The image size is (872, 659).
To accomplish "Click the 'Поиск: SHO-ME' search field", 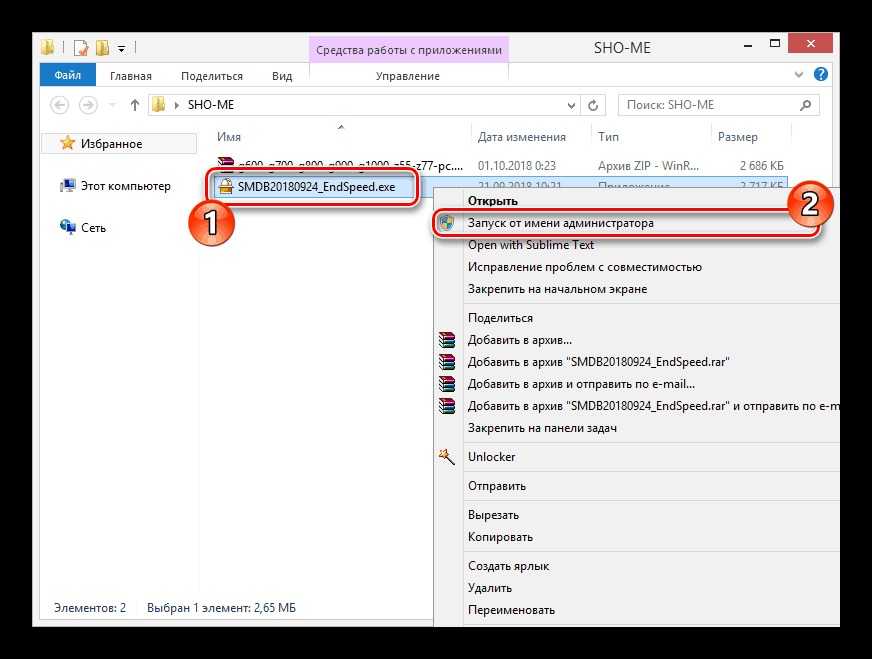I will 710,105.
